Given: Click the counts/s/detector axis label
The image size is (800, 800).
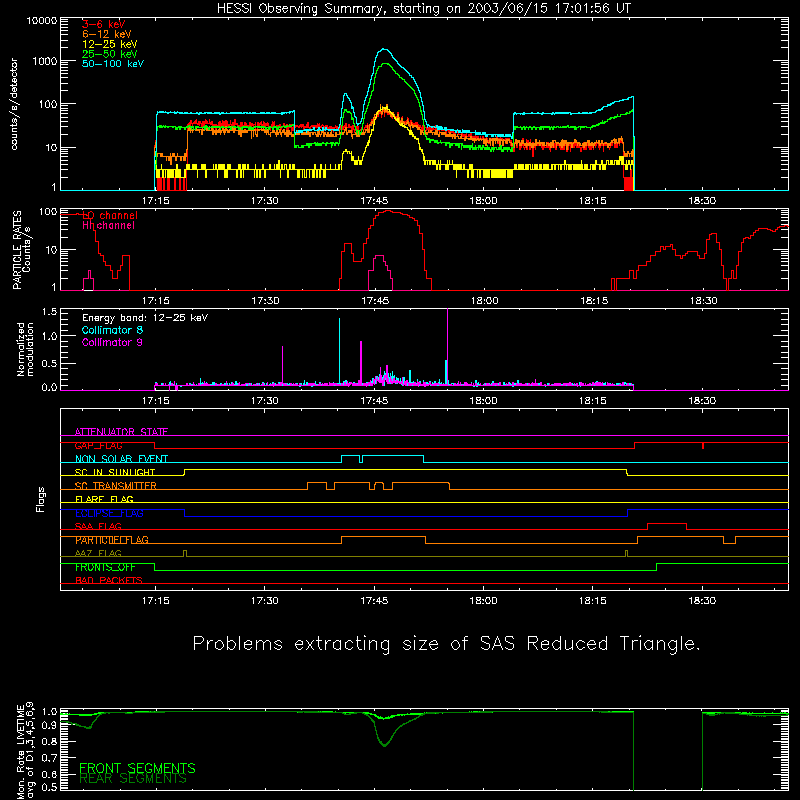Looking at the screenshot, I should [x=14, y=104].
